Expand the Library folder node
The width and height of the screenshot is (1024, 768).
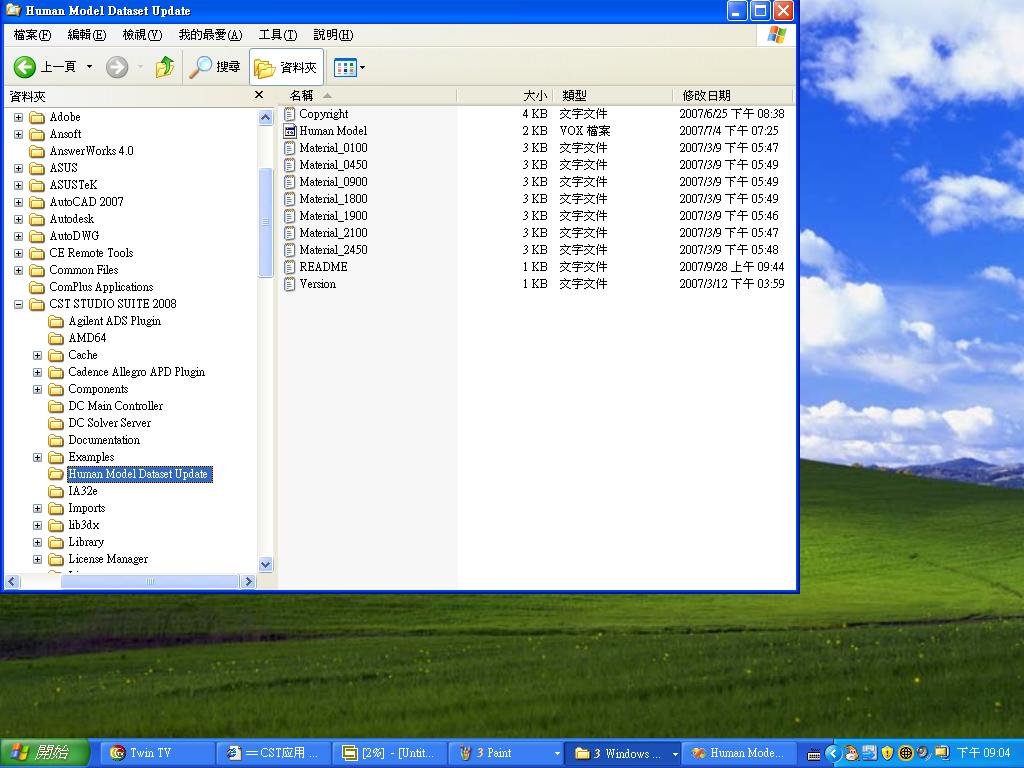(37, 542)
